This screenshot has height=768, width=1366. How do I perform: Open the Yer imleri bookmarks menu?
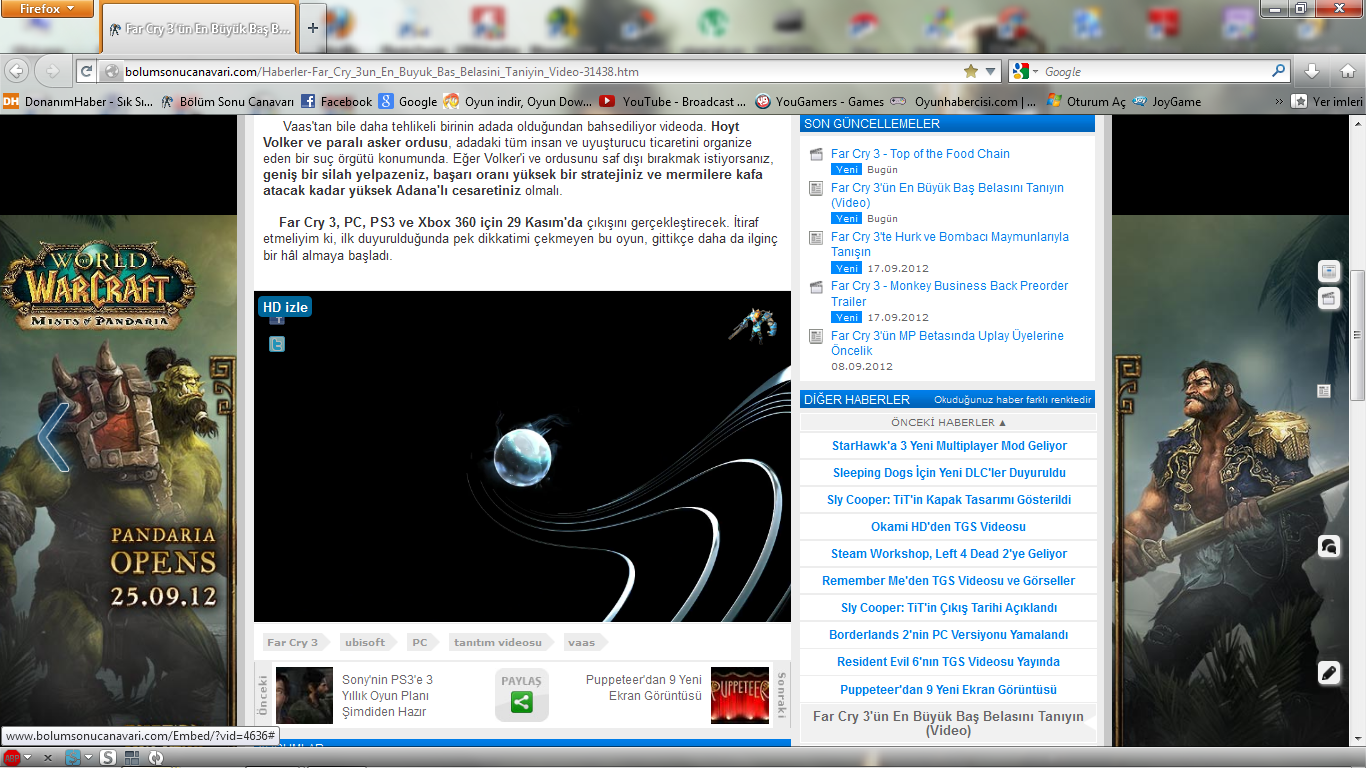(x=1328, y=101)
